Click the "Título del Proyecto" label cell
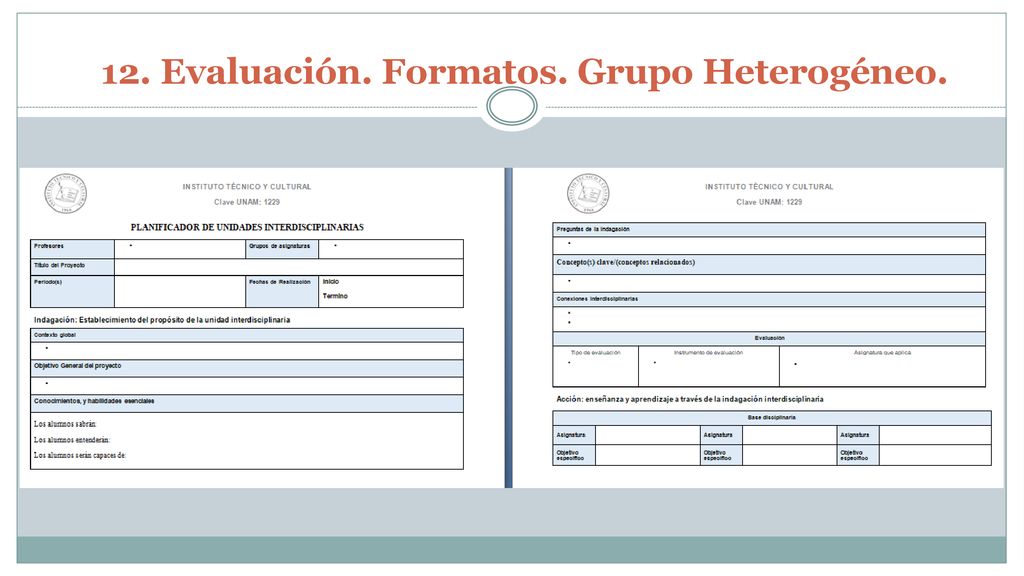Screen dimensions: 1024x576 (72, 266)
